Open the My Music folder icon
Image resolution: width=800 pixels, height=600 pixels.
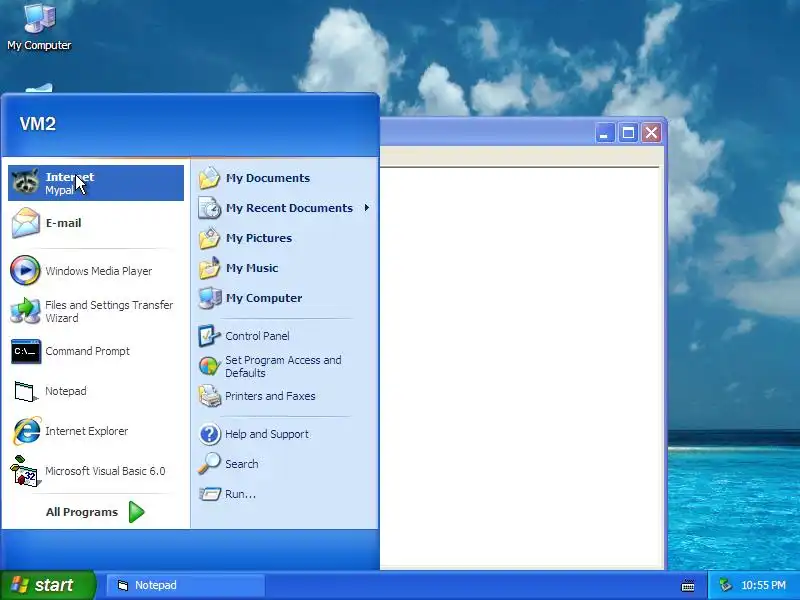tap(209, 268)
